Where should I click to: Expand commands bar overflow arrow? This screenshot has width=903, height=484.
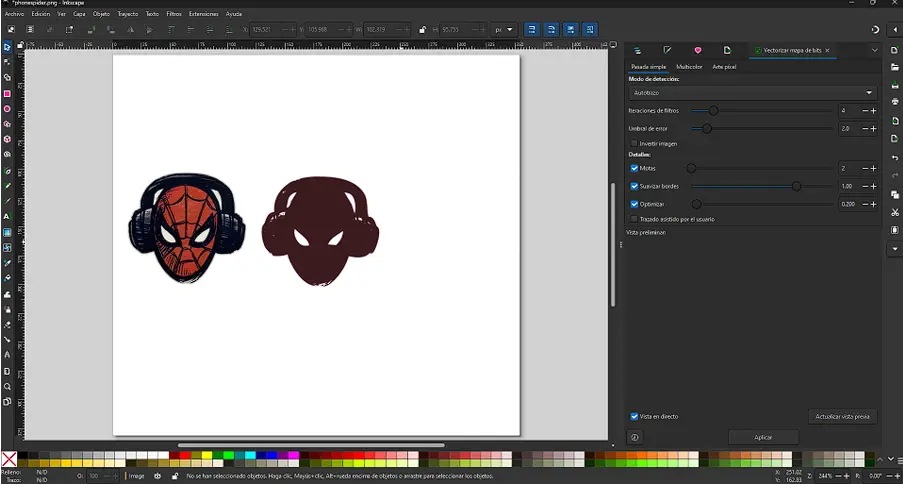tap(894, 248)
